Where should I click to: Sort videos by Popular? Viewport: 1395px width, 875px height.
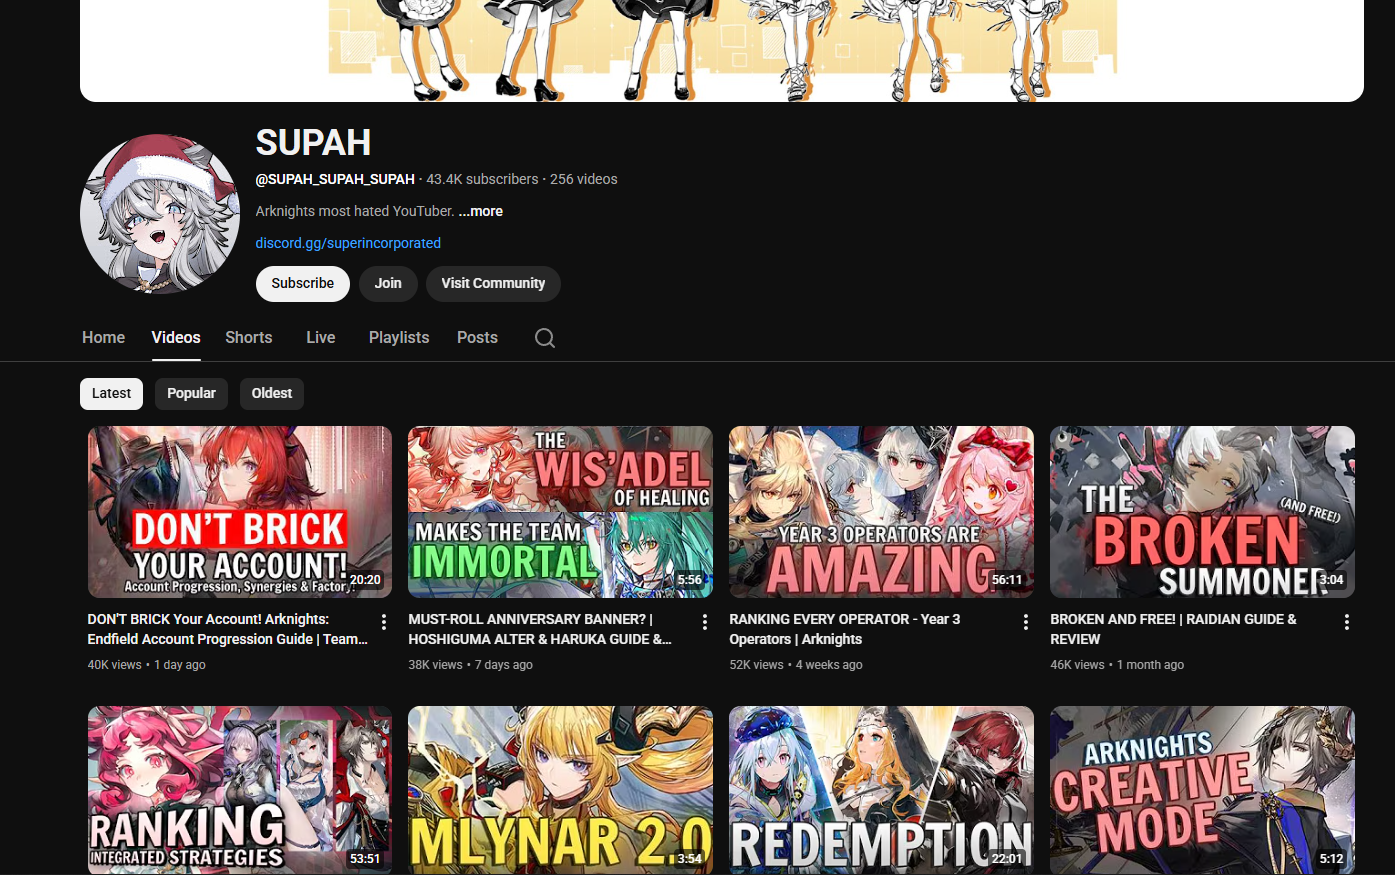click(x=191, y=394)
